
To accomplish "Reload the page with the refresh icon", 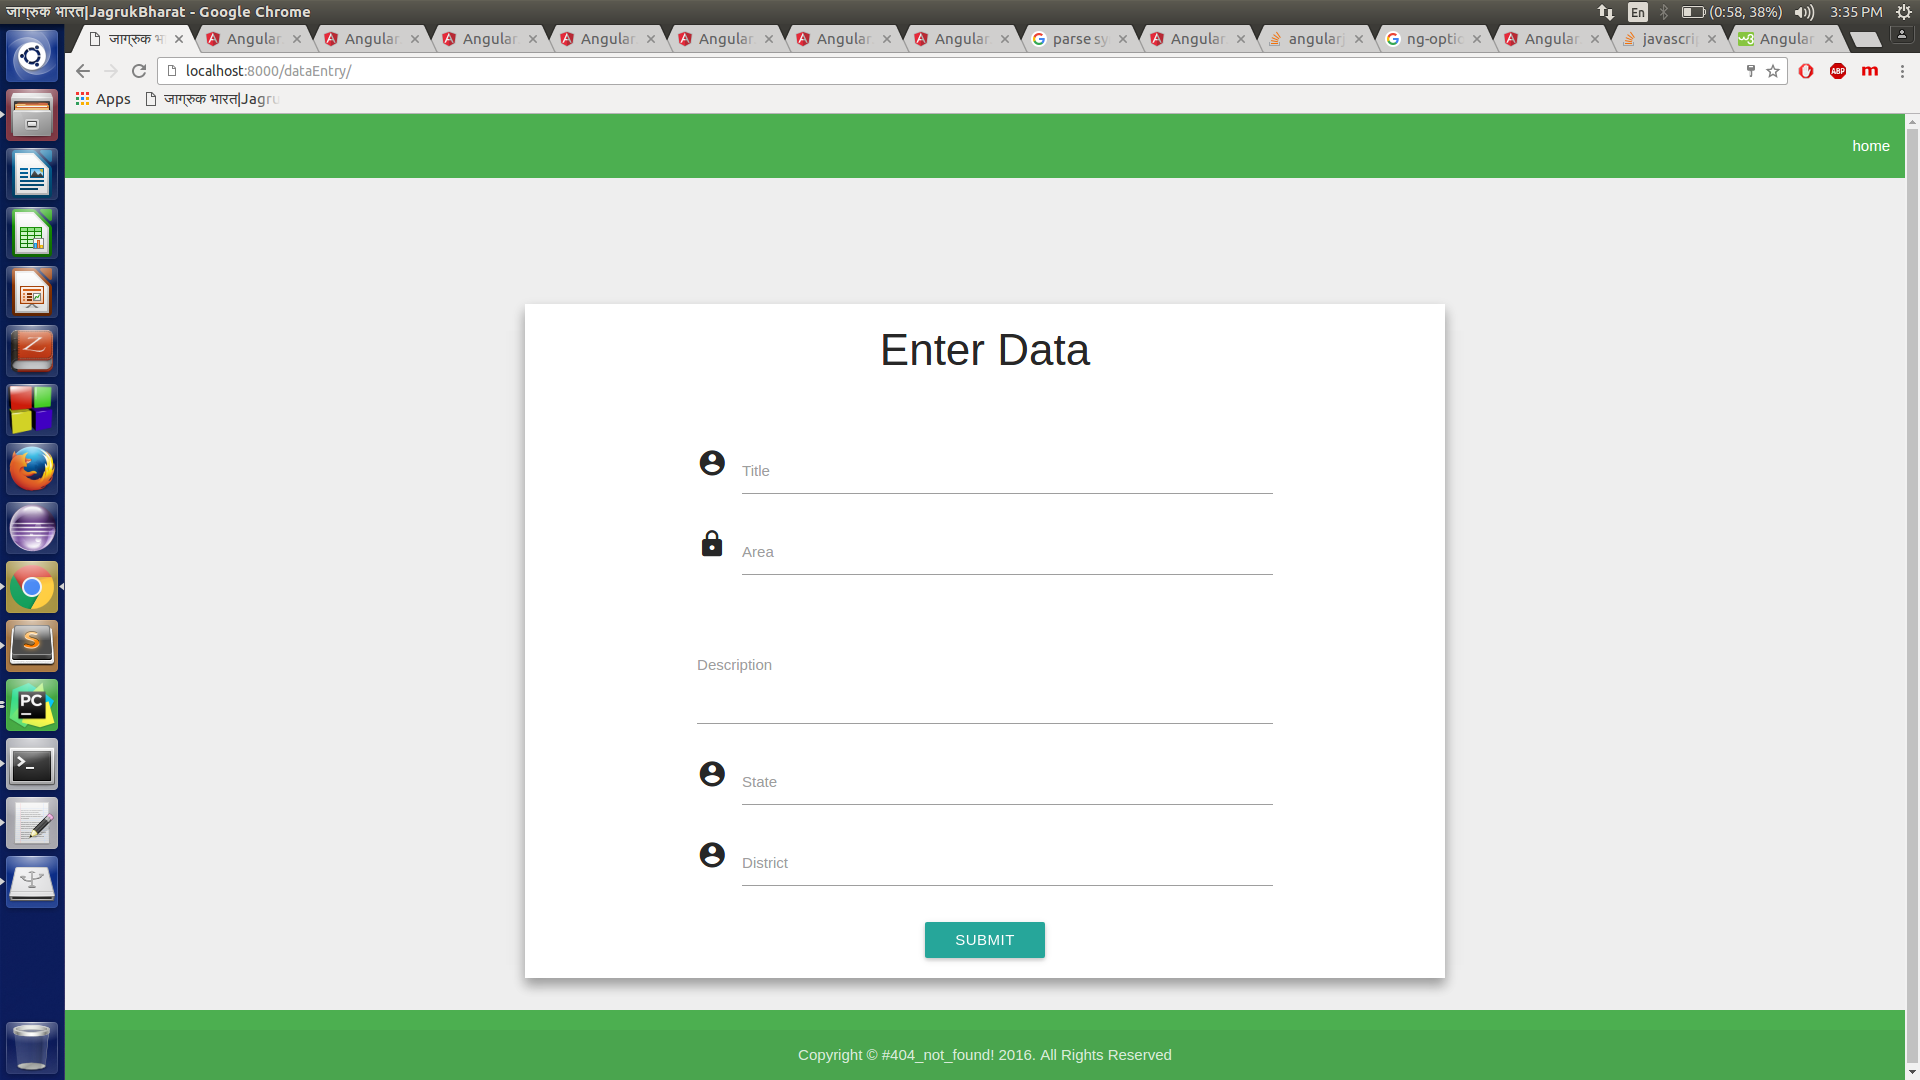I will (x=139, y=71).
